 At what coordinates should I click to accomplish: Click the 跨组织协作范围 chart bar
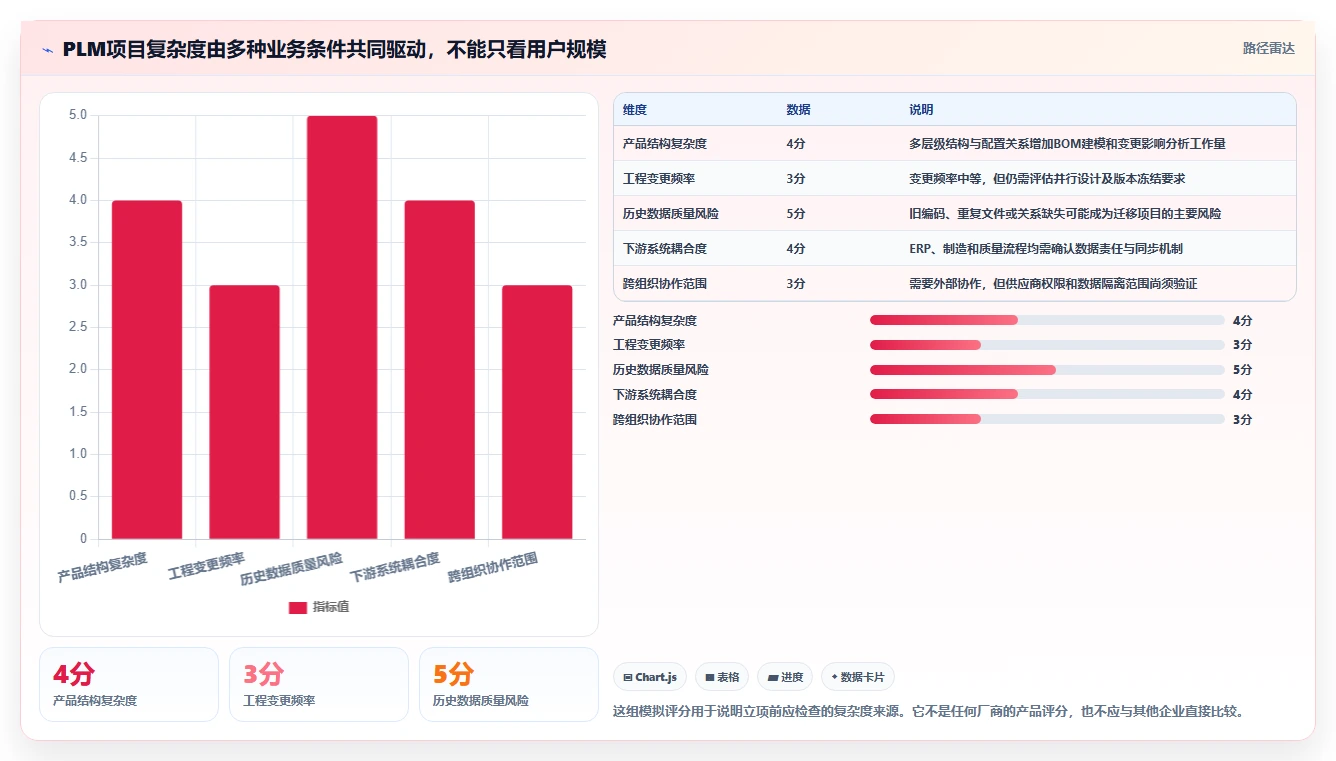click(x=537, y=412)
